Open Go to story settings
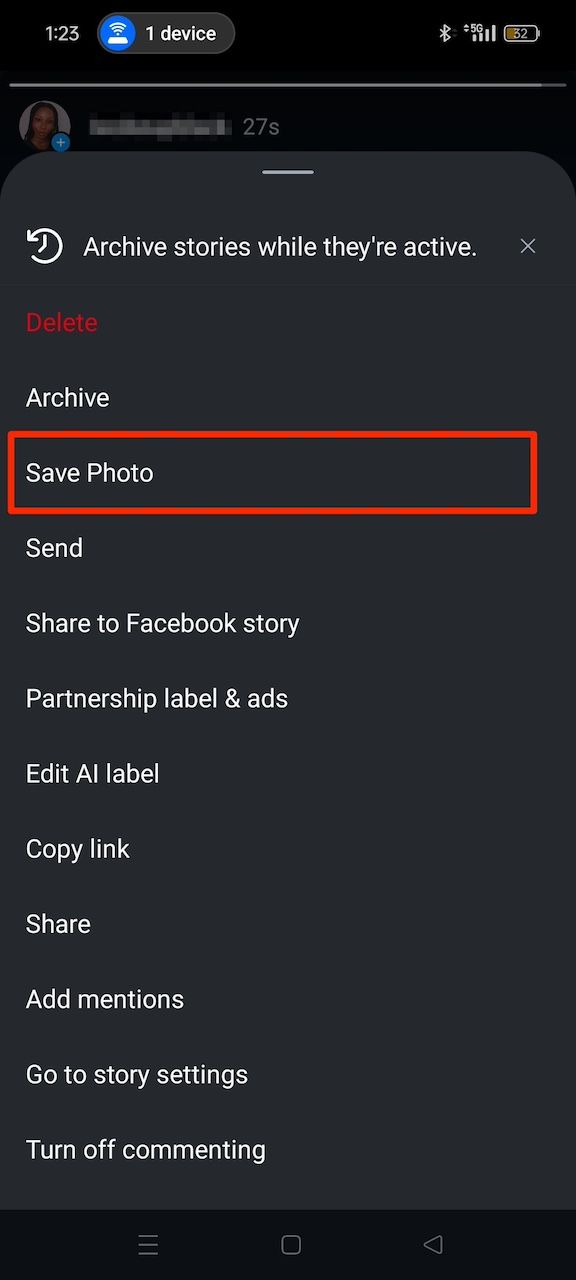 tap(137, 1074)
